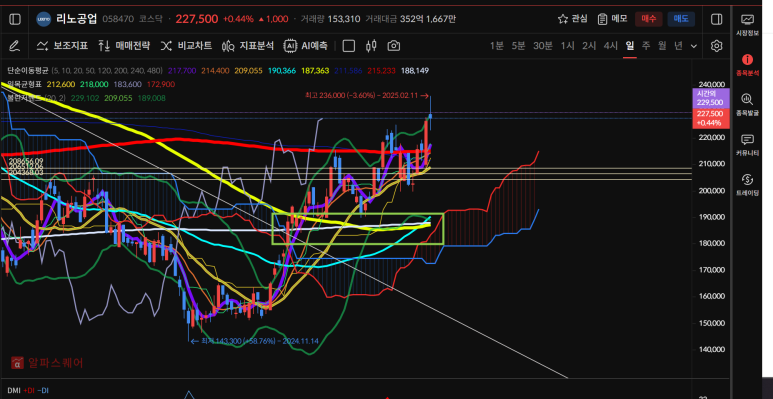Open 비교차트 compare chart tool
Viewport: 773px width, 399px height.
point(186,46)
